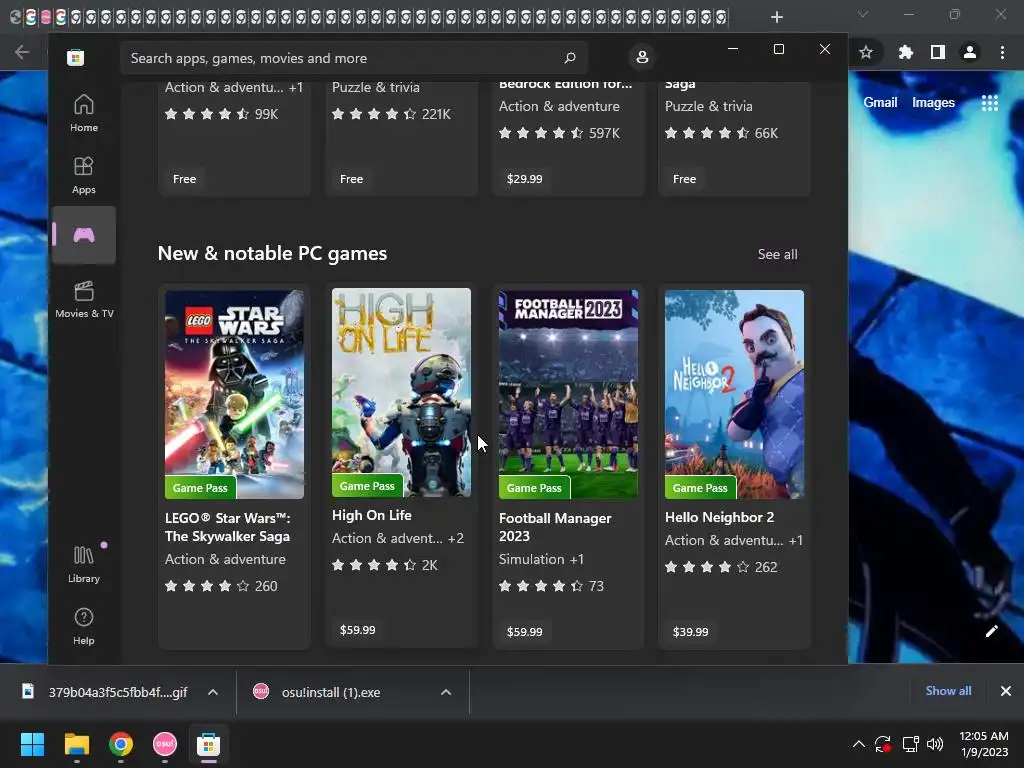The height and width of the screenshot is (768, 1024).
Task: Open the Library in sidebar
Action: coord(84,564)
